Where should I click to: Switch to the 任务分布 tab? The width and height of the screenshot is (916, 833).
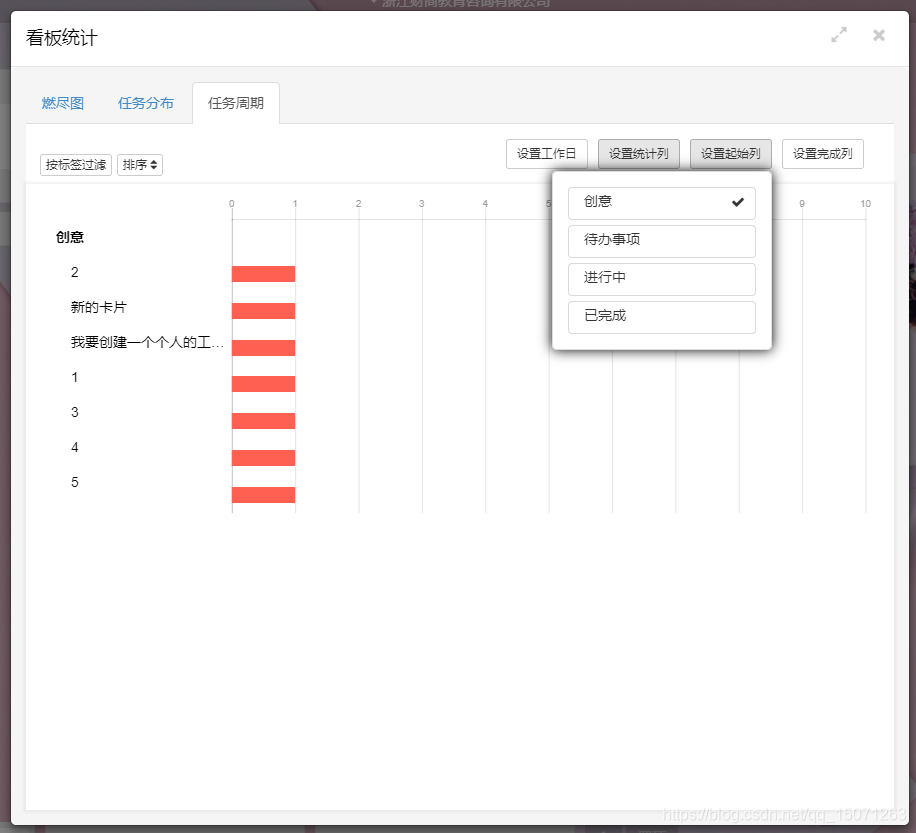click(146, 102)
